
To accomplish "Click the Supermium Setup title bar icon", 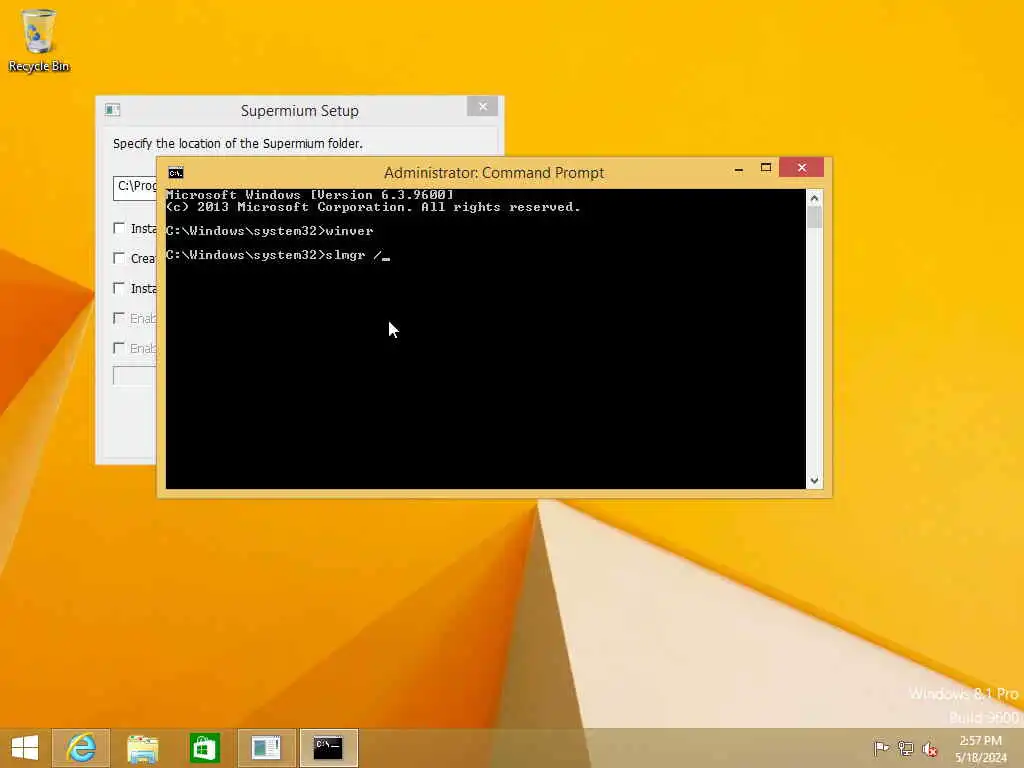I will tap(112, 110).
